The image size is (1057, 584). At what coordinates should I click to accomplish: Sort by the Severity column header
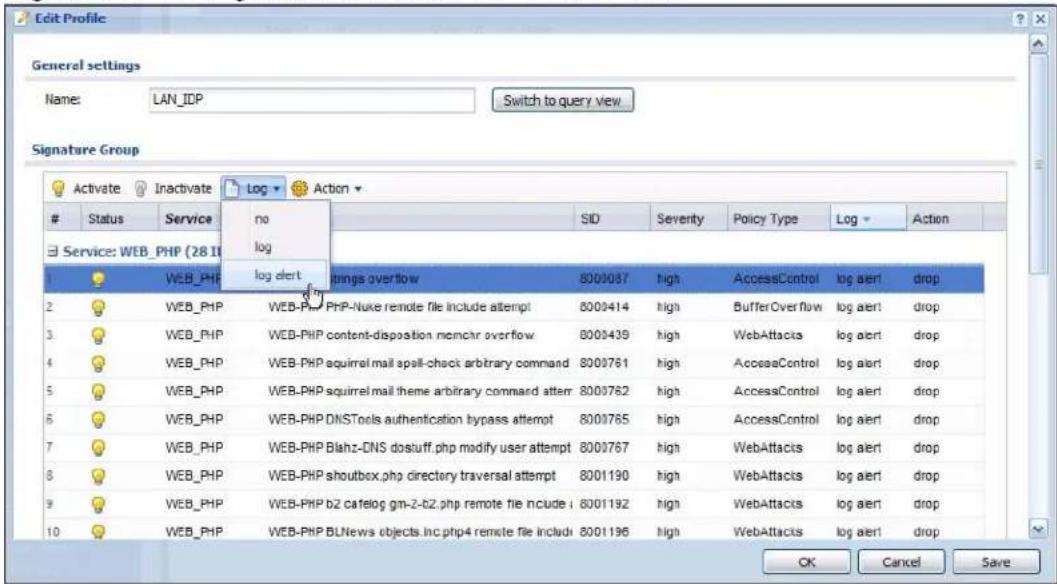click(688, 218)
